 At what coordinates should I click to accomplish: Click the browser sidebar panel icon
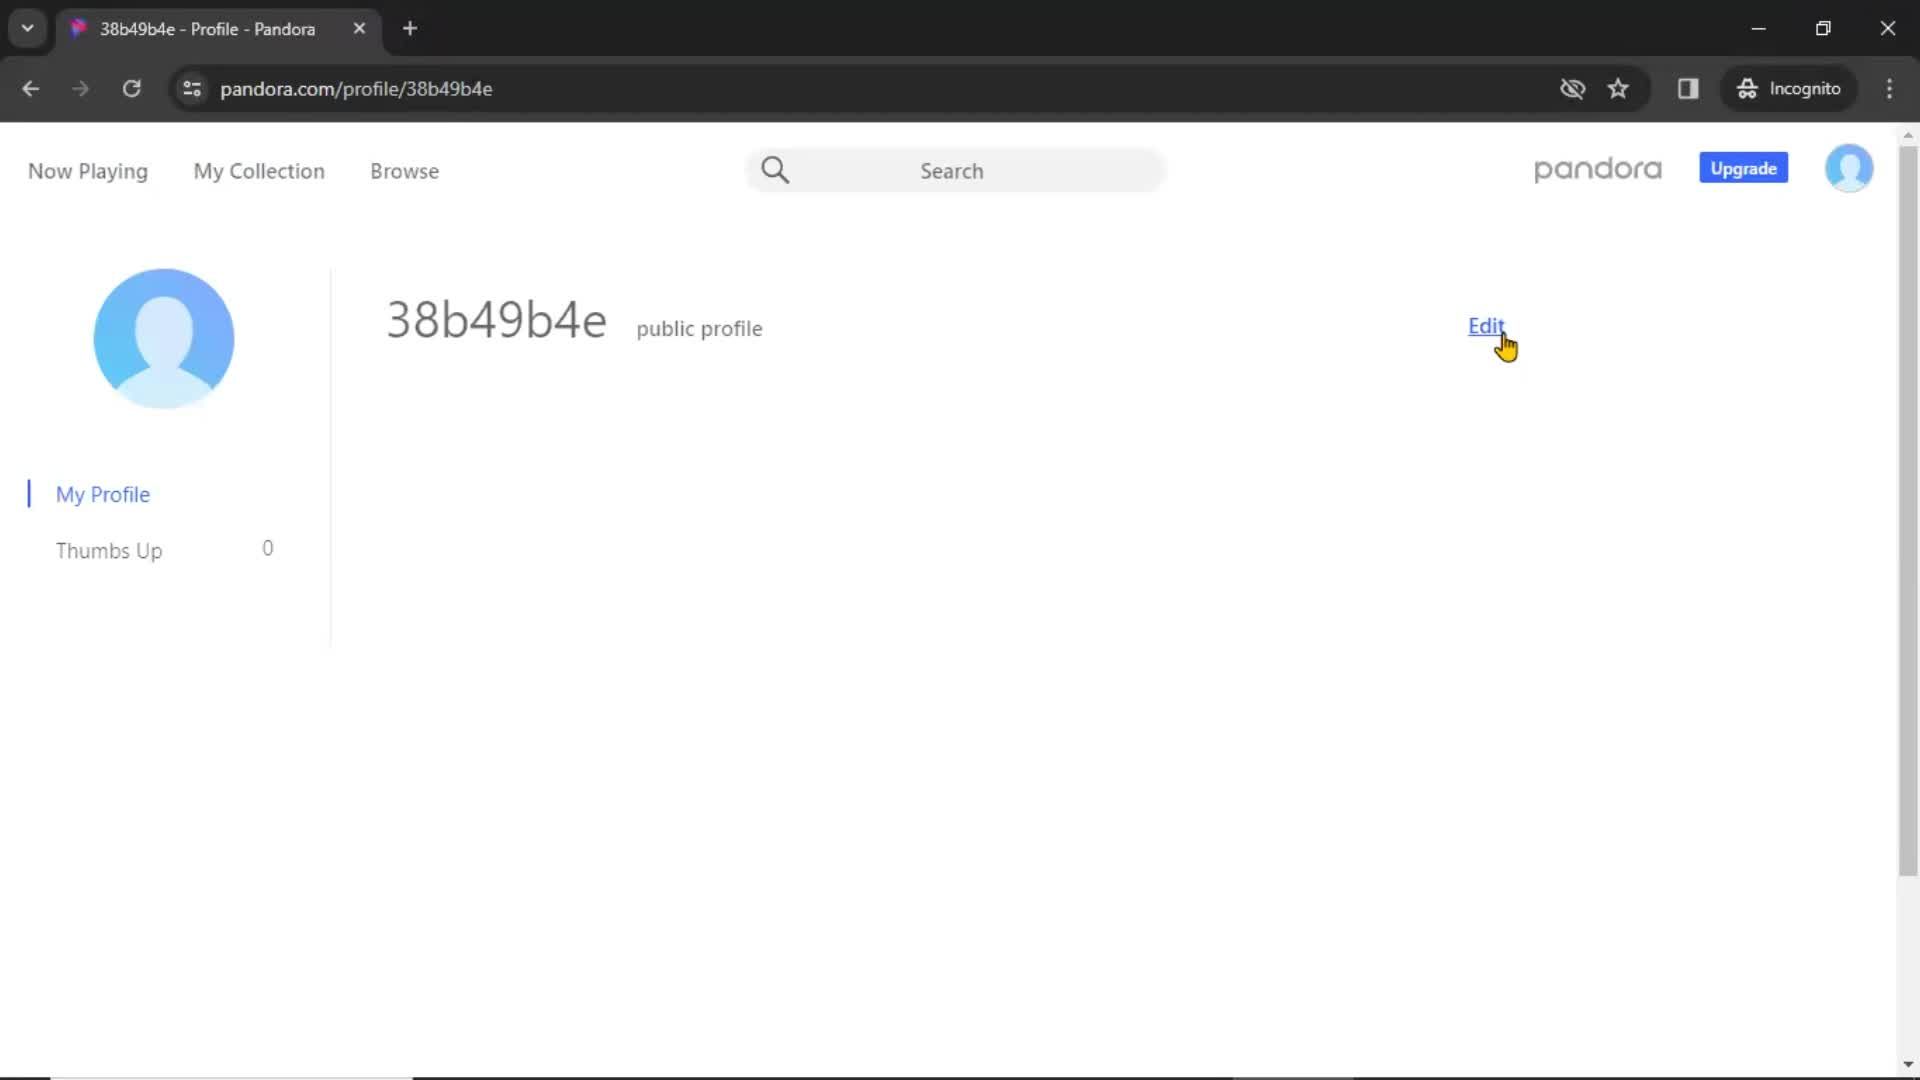(x=1688, y=88)
